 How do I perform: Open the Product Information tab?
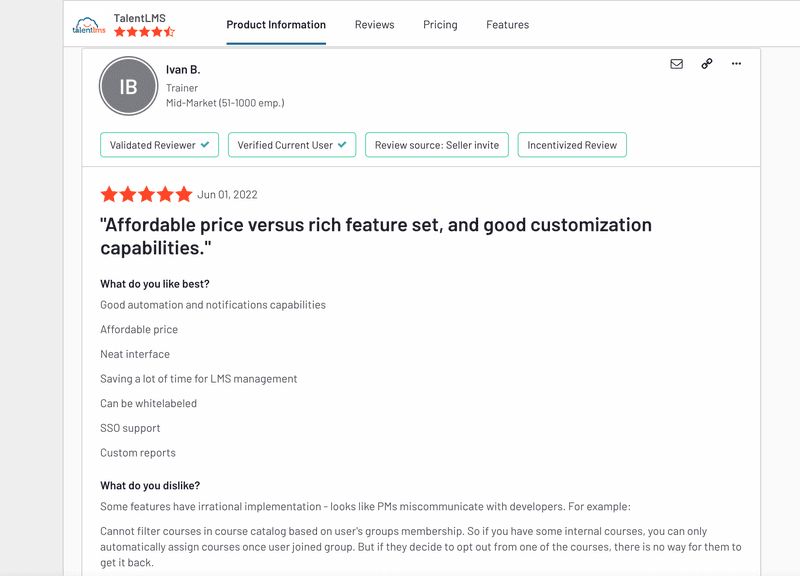(x=276, y=25)
